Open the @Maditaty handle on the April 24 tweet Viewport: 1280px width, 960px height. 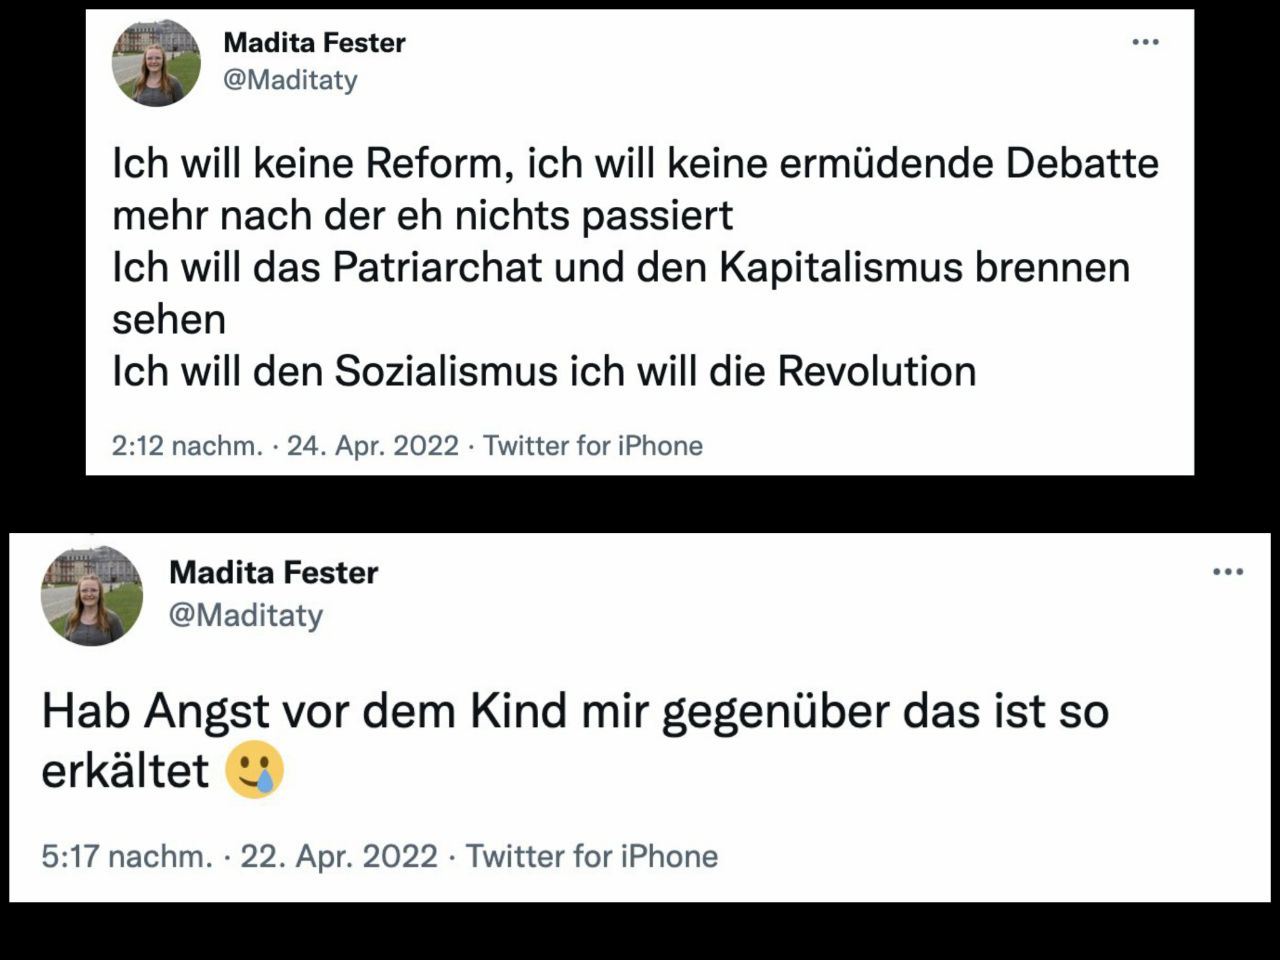pos(290,79)
